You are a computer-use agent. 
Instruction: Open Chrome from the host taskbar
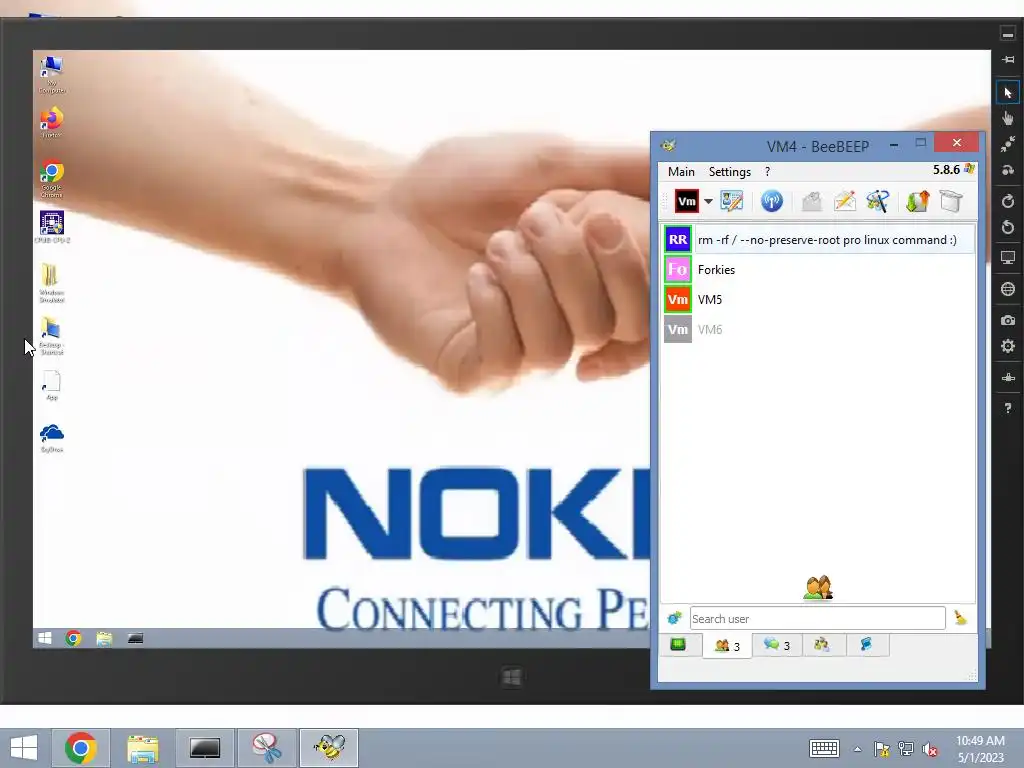click(80, 748)
